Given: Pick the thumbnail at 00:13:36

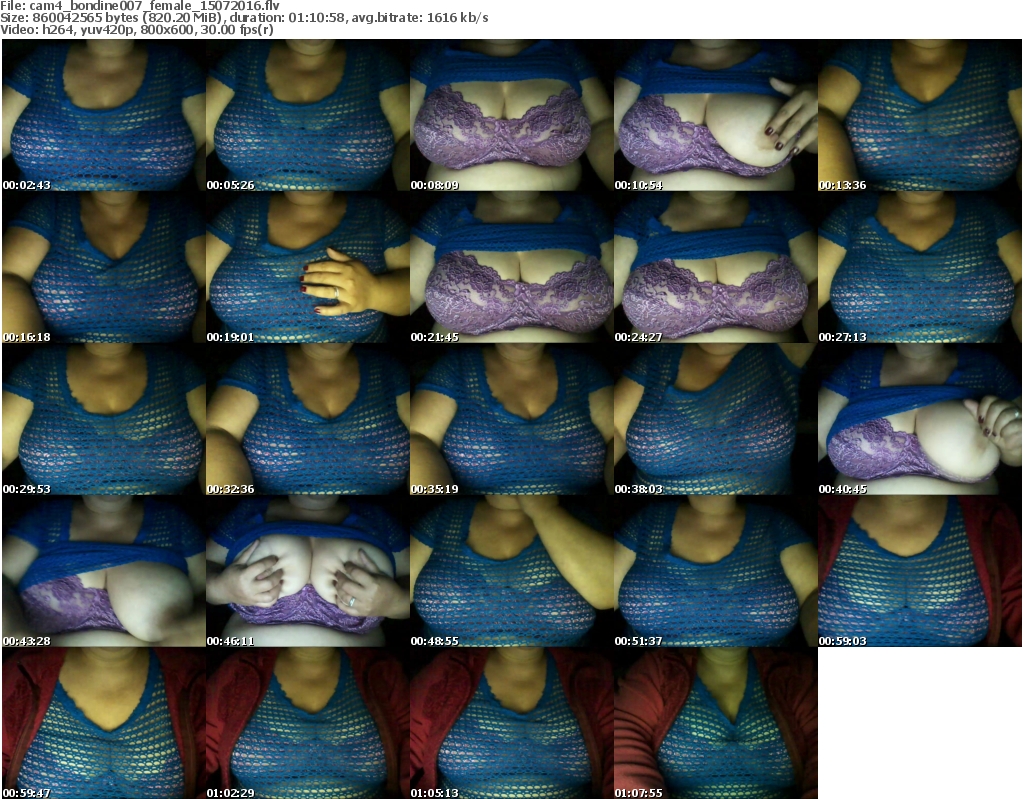Looking at the screenshot, I should pyautogui.click(x=920, y=115).
